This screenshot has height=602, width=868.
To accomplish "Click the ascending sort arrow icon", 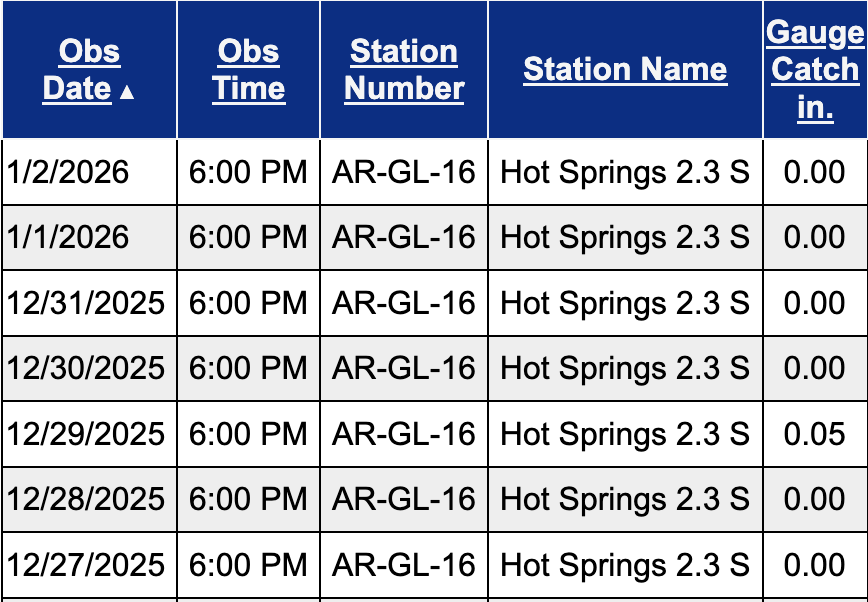I will coord(126,92).
